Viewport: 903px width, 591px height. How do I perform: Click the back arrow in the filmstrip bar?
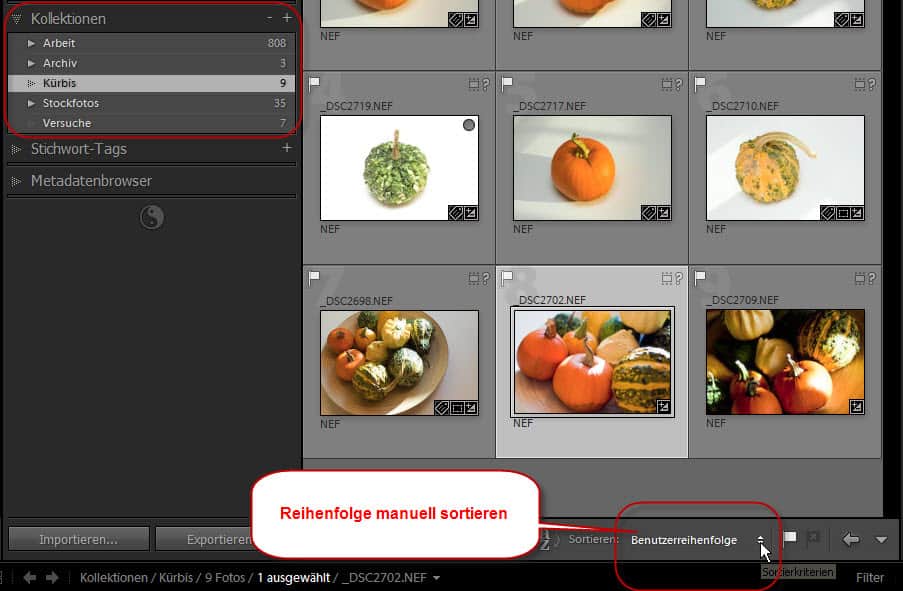click(29, 577)
